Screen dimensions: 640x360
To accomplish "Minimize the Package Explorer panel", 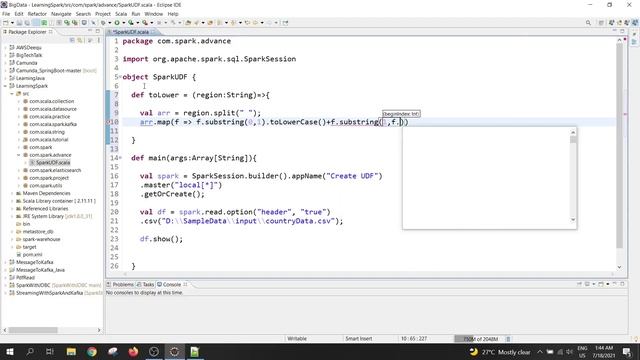I will click(90, 31).
